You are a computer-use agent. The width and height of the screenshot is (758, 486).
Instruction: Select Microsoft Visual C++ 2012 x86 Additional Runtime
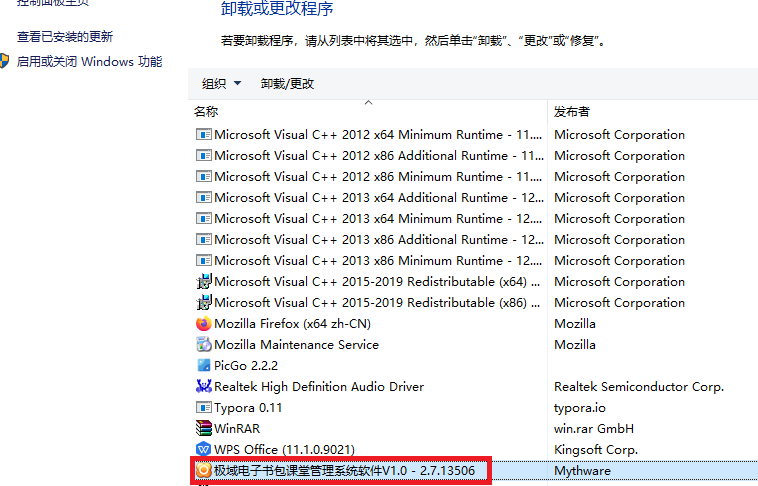click(x=379, y=156)
